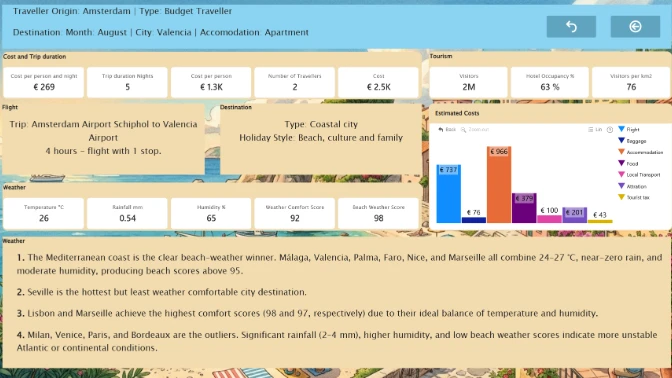This screenshot has height=378, width=672.
Task: Click the Temperature °C 26 card
Action: point(44,213)
